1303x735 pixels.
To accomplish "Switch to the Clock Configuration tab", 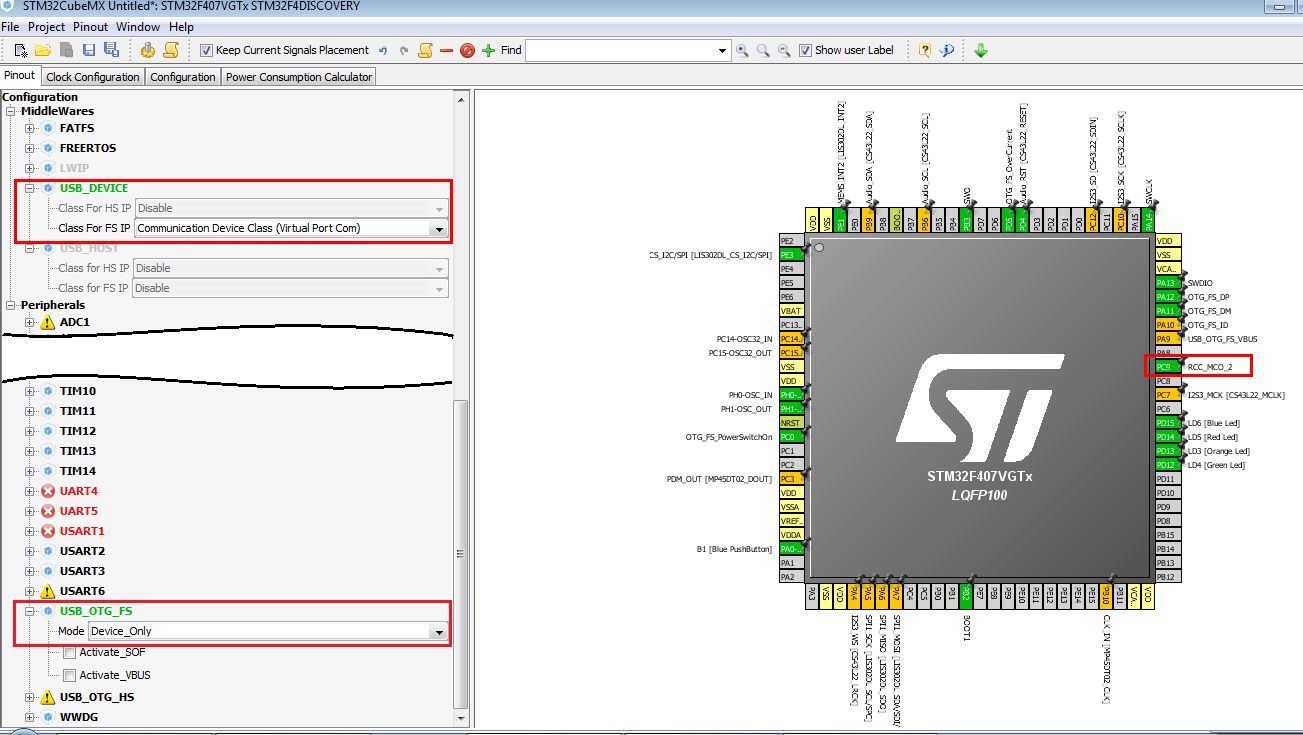I will (x=93, y=77).
